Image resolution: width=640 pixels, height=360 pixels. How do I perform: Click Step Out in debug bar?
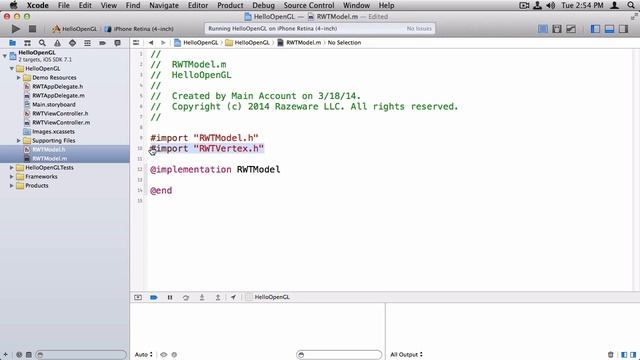[218, 297]
